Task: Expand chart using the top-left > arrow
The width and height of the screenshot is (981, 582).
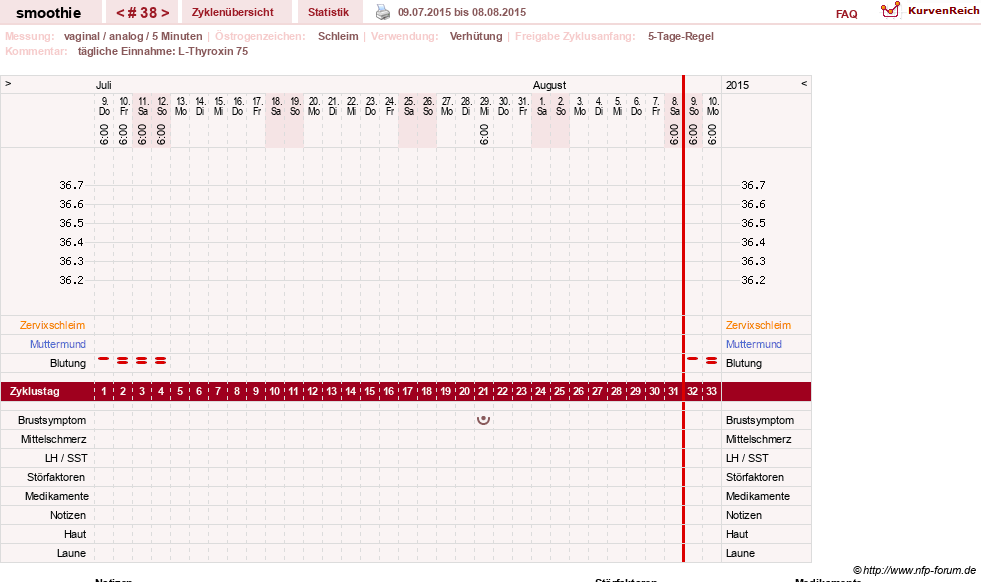Action: point(8,83)
